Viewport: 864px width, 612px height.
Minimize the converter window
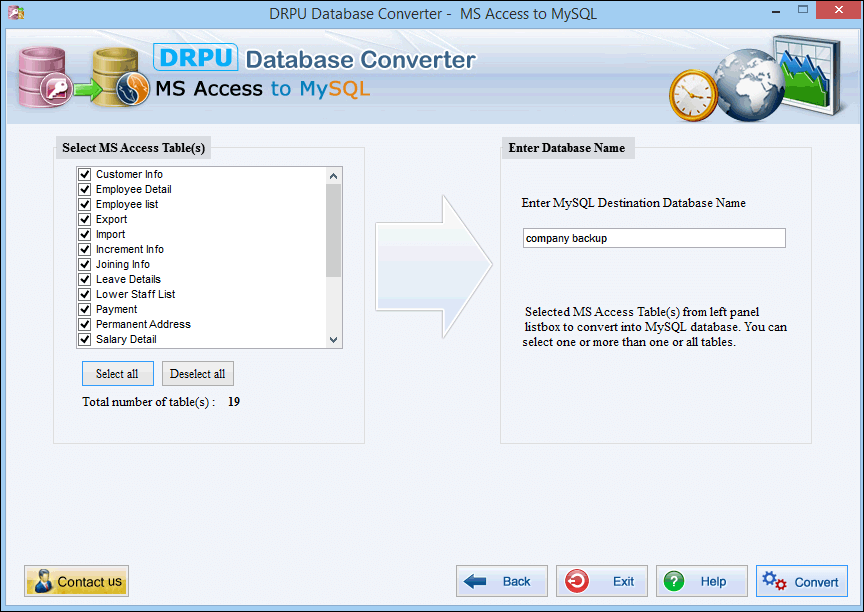coord(776,11)
